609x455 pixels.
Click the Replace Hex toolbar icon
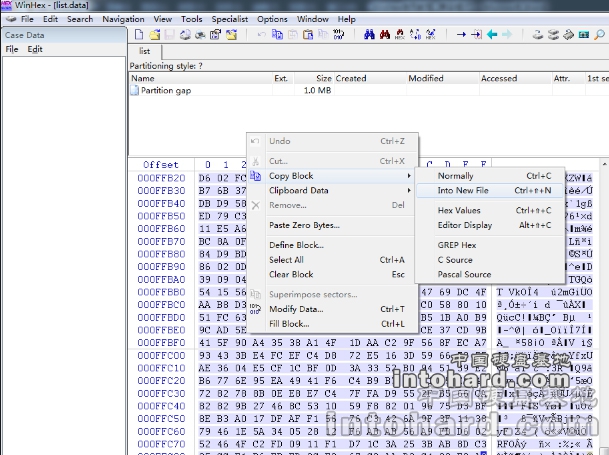point(430,35)
